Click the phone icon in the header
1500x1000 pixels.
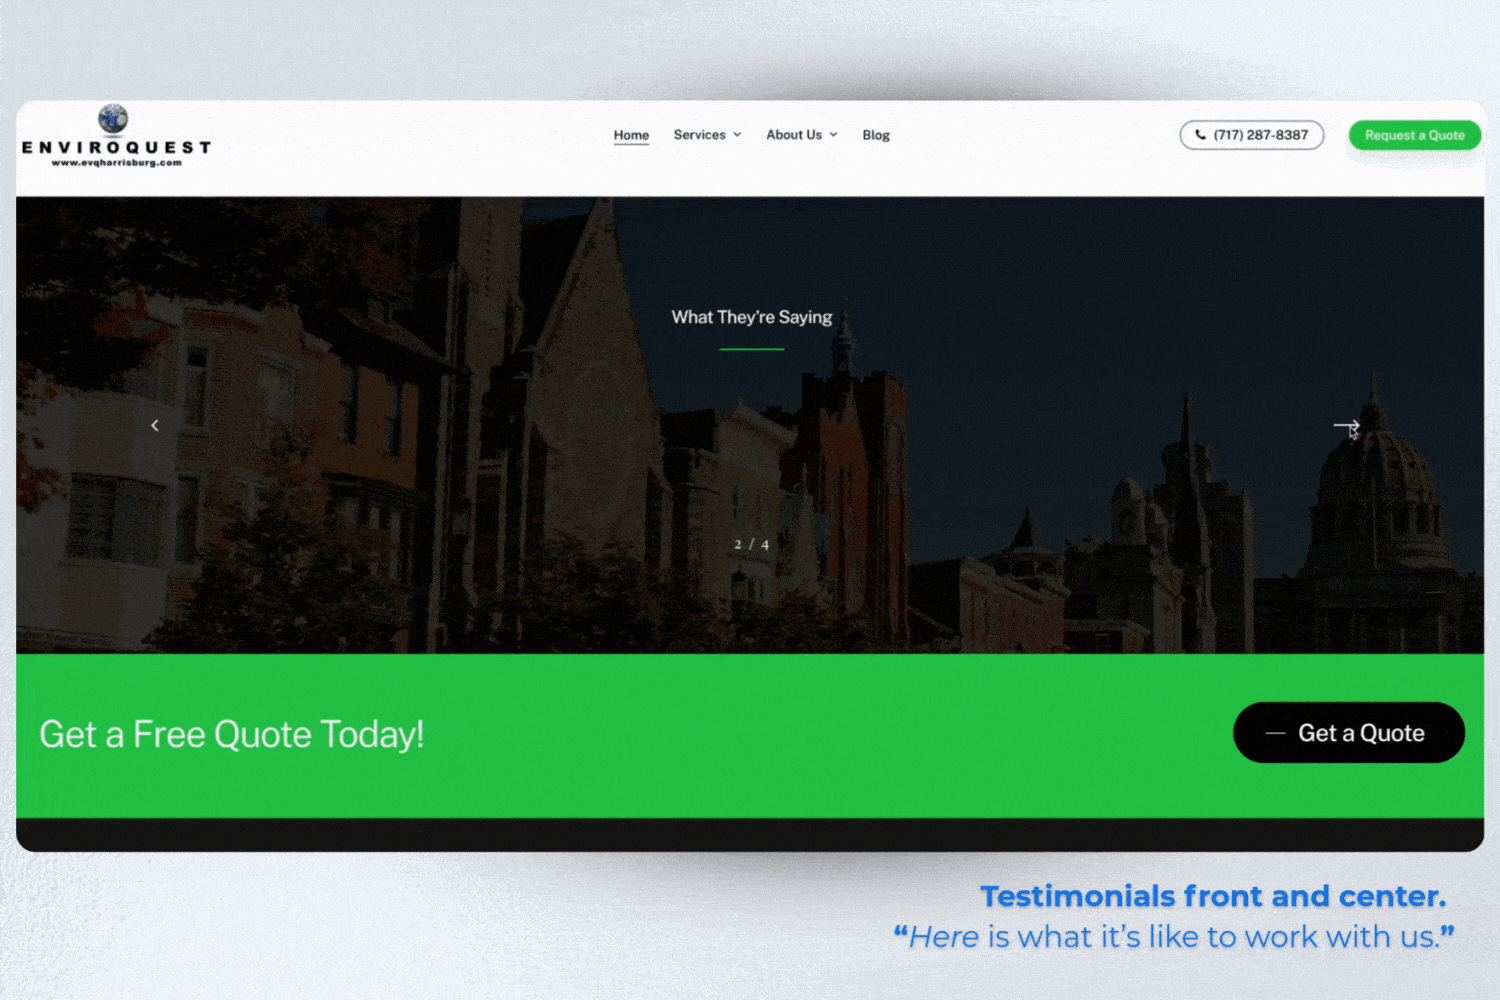pos(1200,135)
